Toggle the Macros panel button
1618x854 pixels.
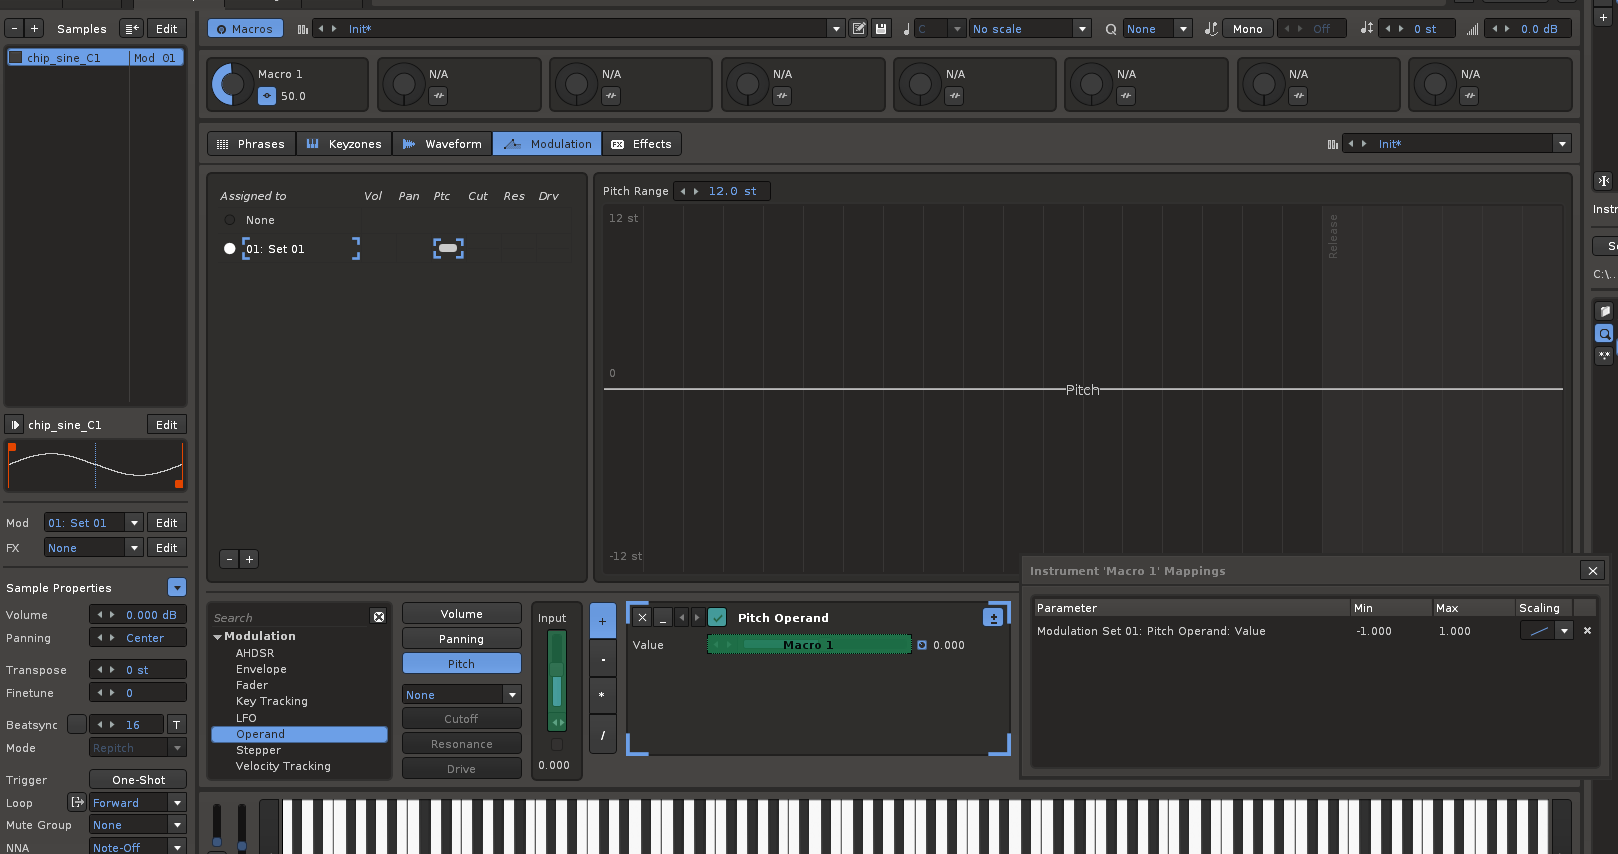tap(245, 29)
